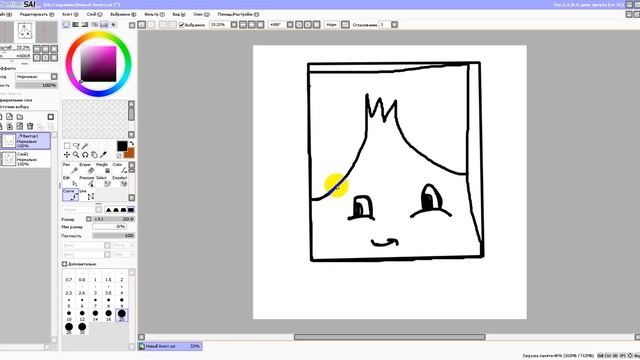
Task: Adjust the Плотность density slider
Action: [x=114, y=236]
